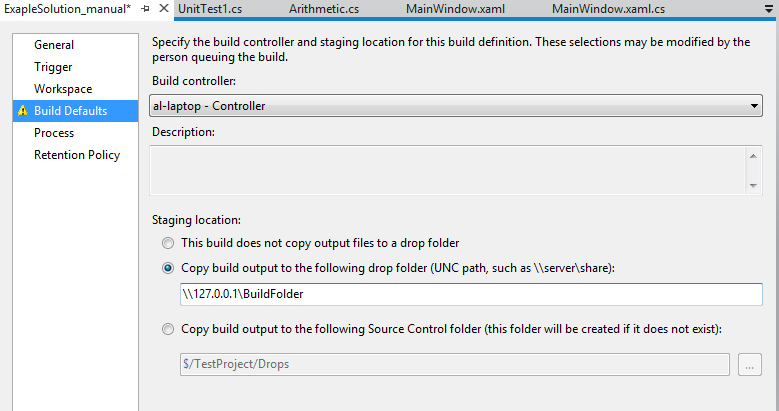Screen dimensions: 779x411
Task: Pin the ExapleSolution_manual tab
Action: click(145, 9)
